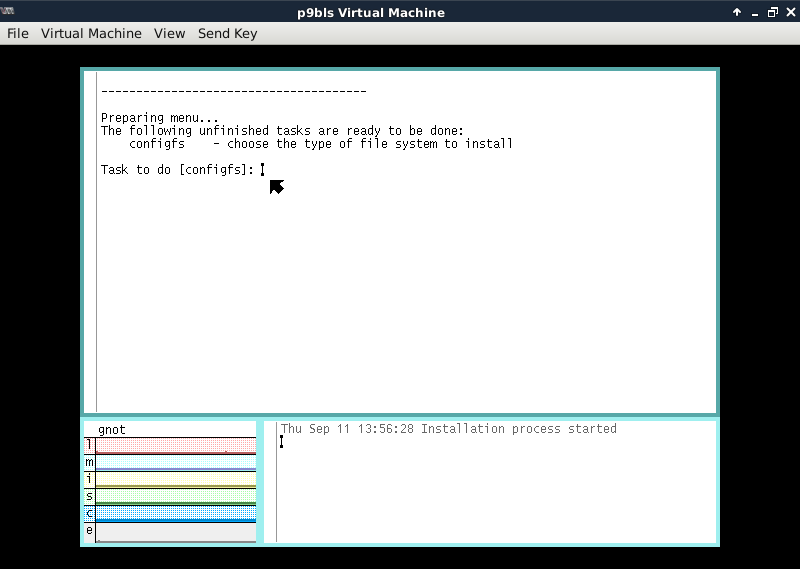800x569 pixels.
Task: Minimize the p9bls Virtual Machine window
Action: pyautogui.click(x=755, y=12)
